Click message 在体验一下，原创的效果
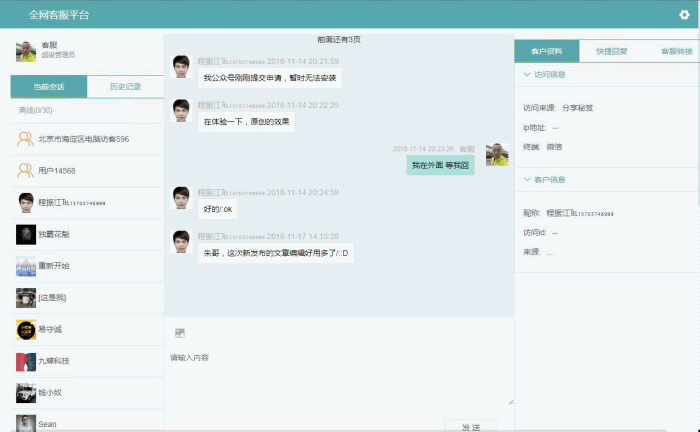700x432 pixels. pos(246,121)
